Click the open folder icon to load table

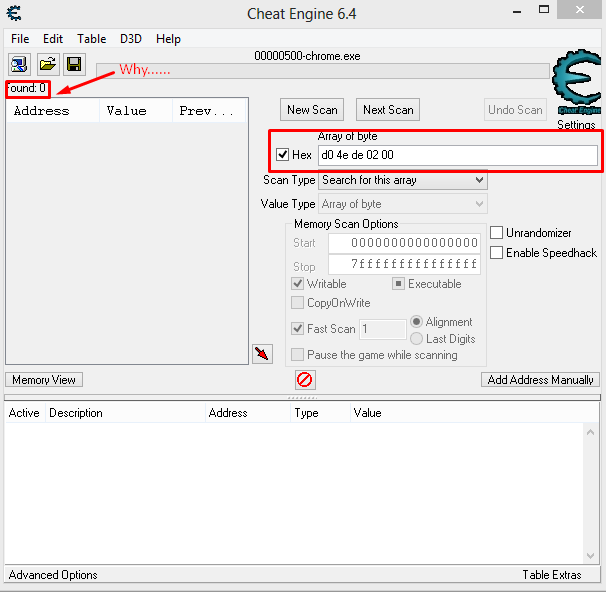pos(48,64)
